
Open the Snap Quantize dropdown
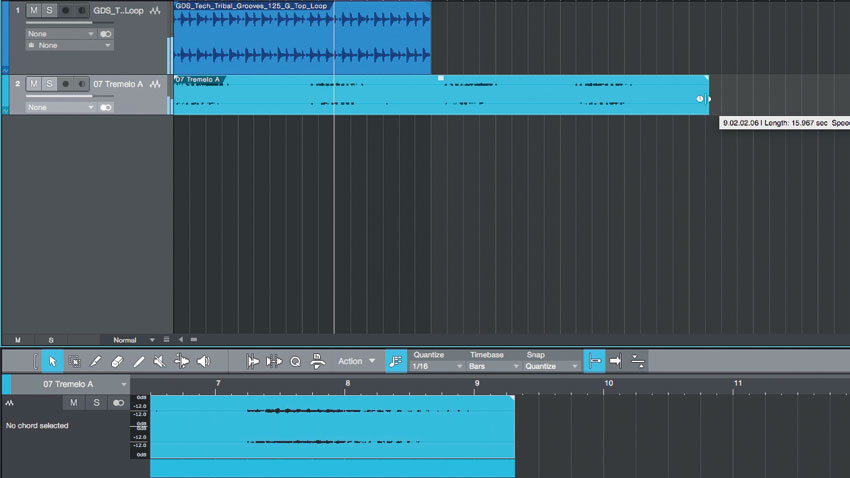click(551, 366)
